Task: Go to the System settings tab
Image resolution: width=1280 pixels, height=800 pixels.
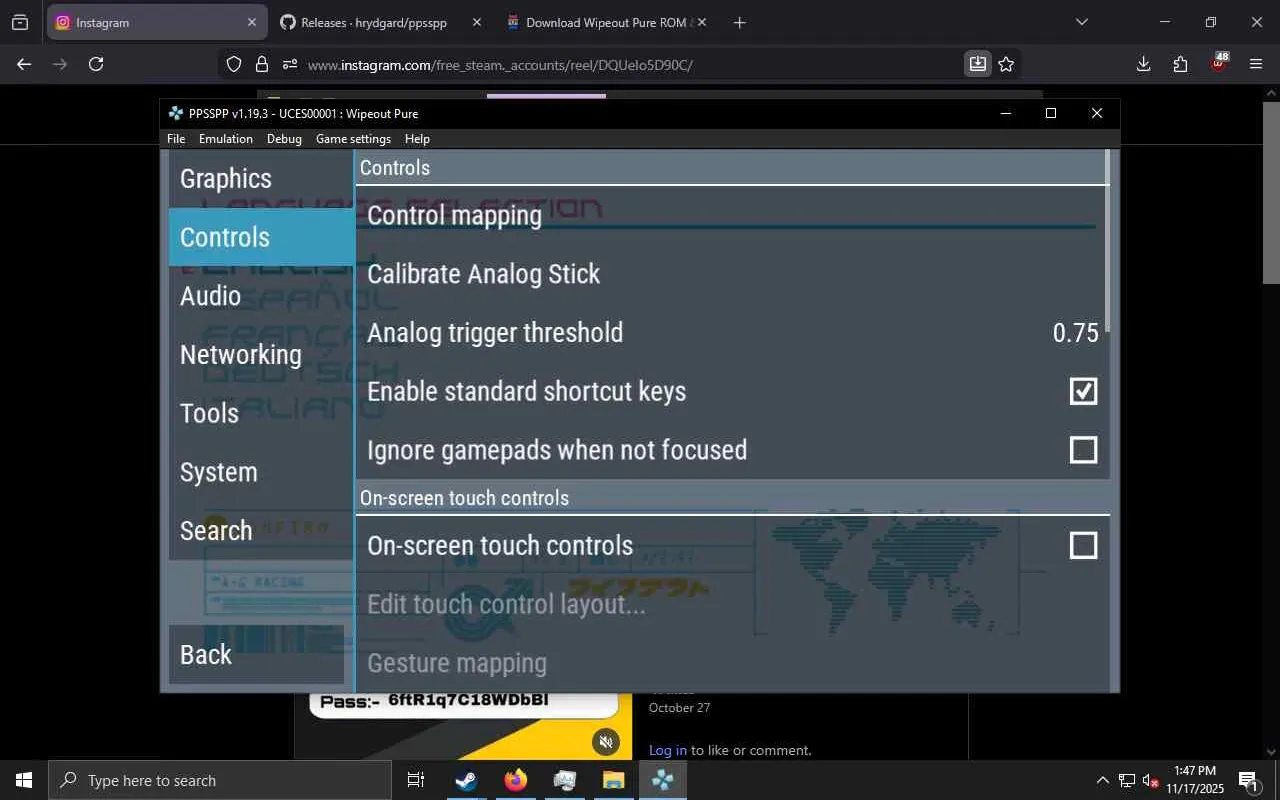Action: pyautogui.click(x=262, y=472)
